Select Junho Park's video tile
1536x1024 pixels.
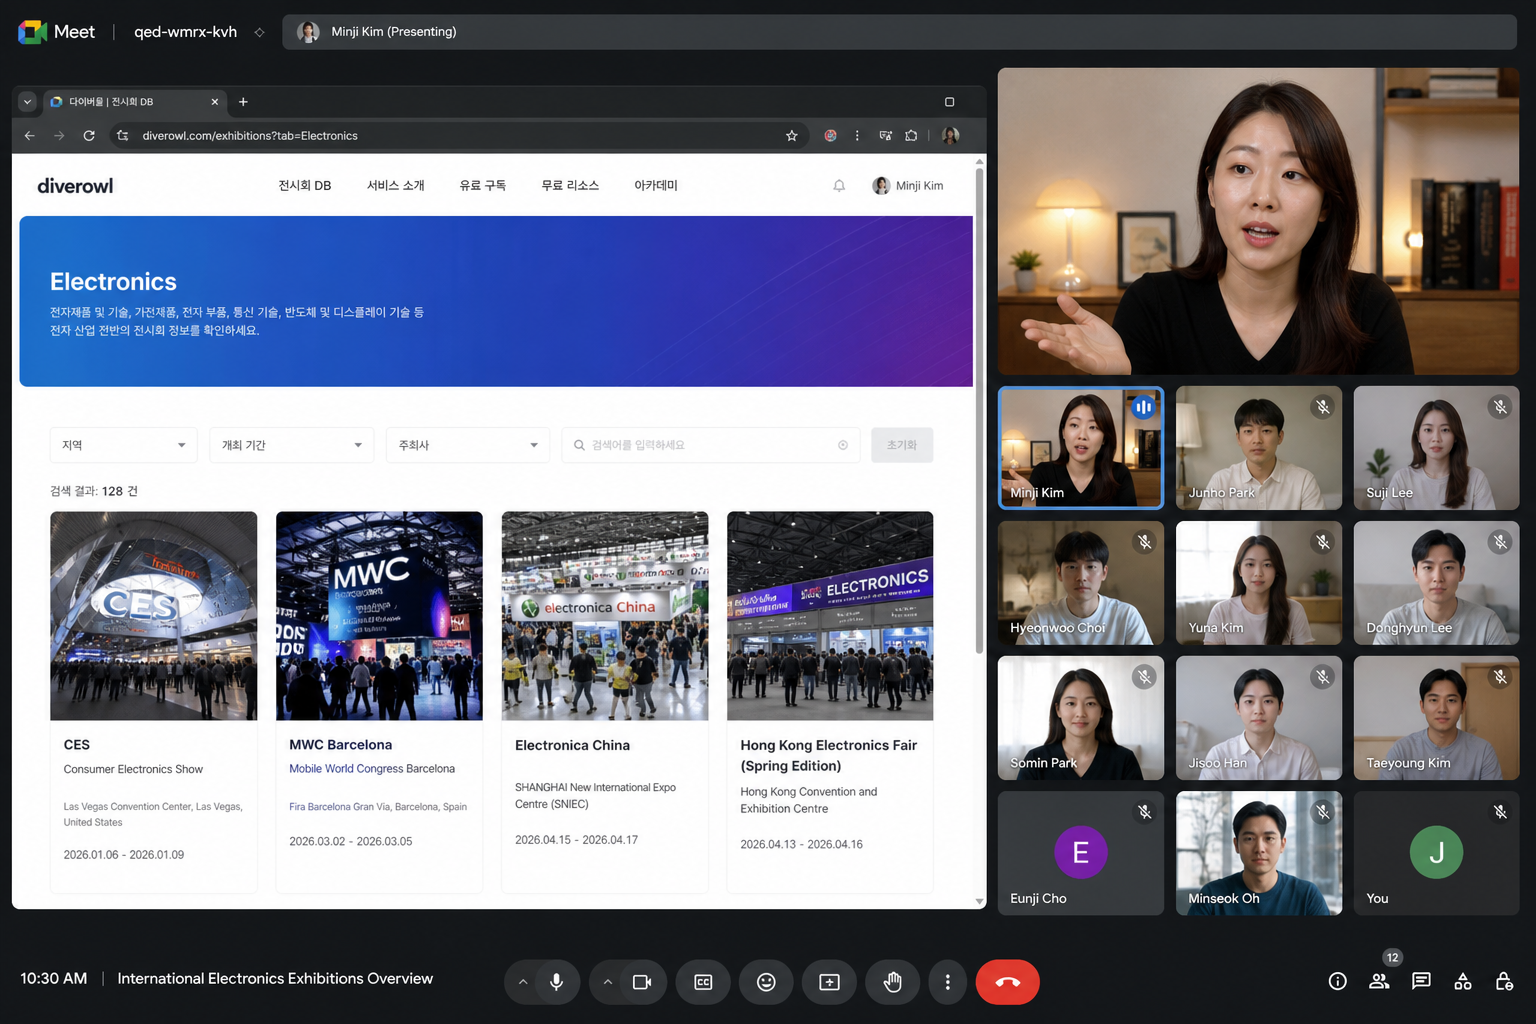coord(1258,448)
